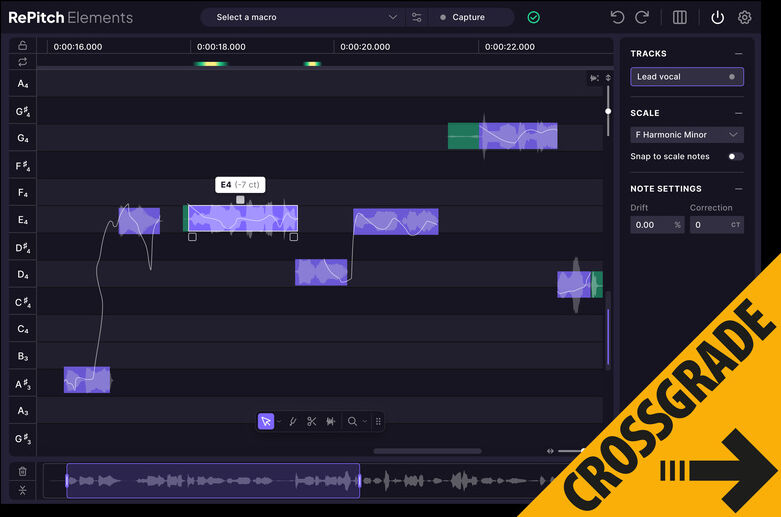
Task: Click the bottom-left handle of selected note
Action: 192,237
